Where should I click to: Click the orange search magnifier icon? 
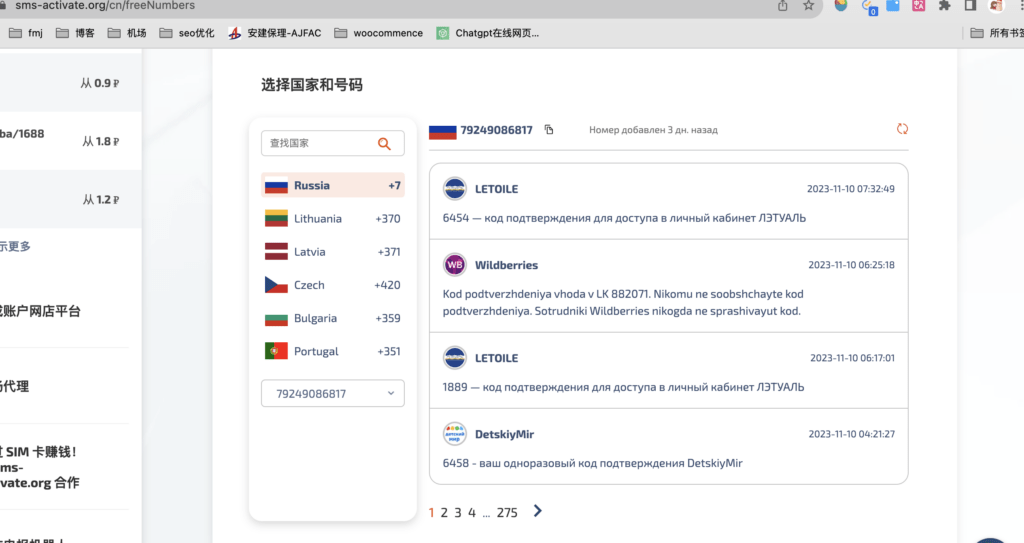point(384,144)
